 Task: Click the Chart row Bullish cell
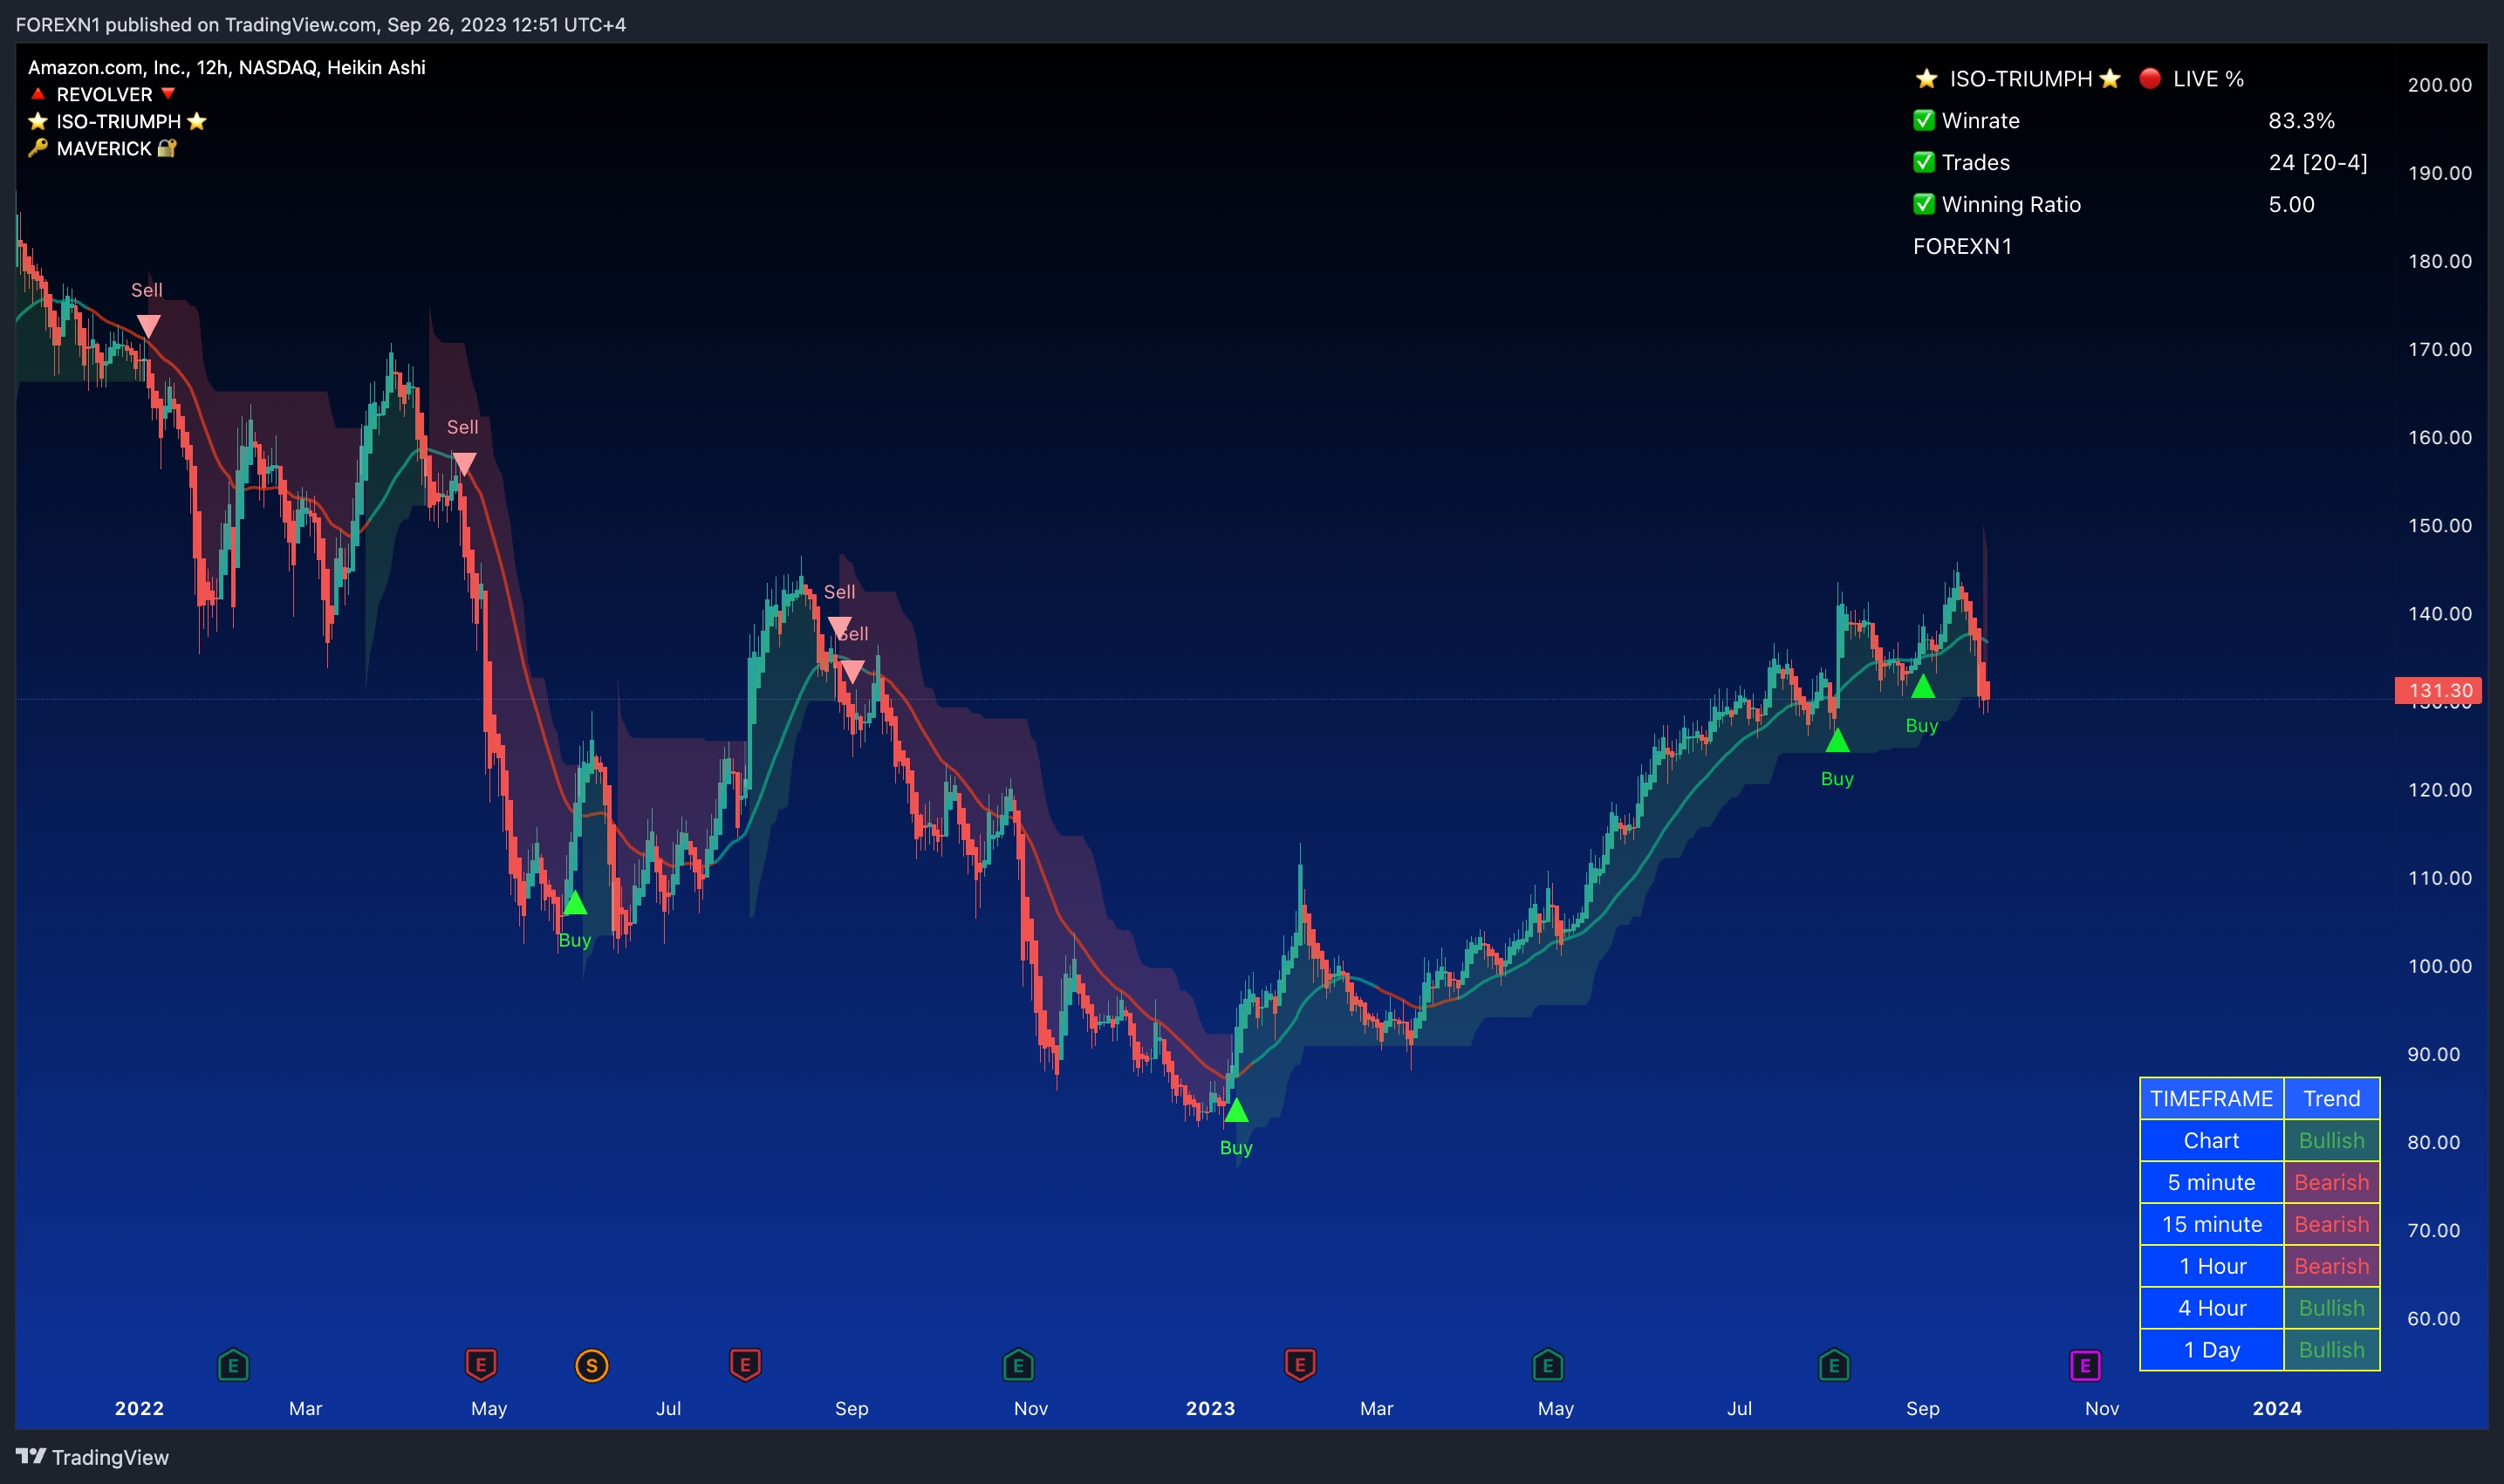(2331, 1140)
